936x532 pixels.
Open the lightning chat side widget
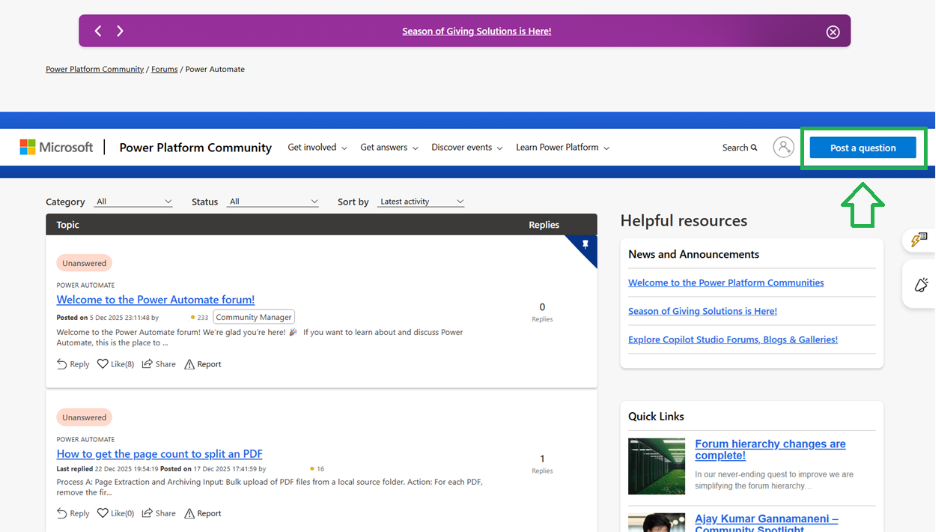pos(919,240)
